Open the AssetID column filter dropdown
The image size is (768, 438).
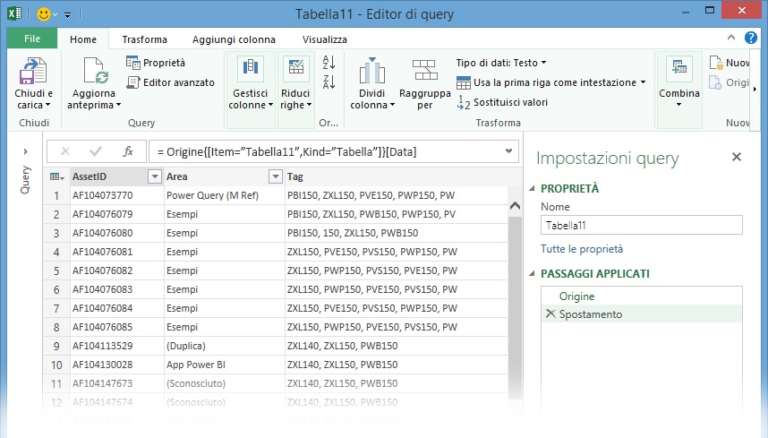(x=155, y=176)
